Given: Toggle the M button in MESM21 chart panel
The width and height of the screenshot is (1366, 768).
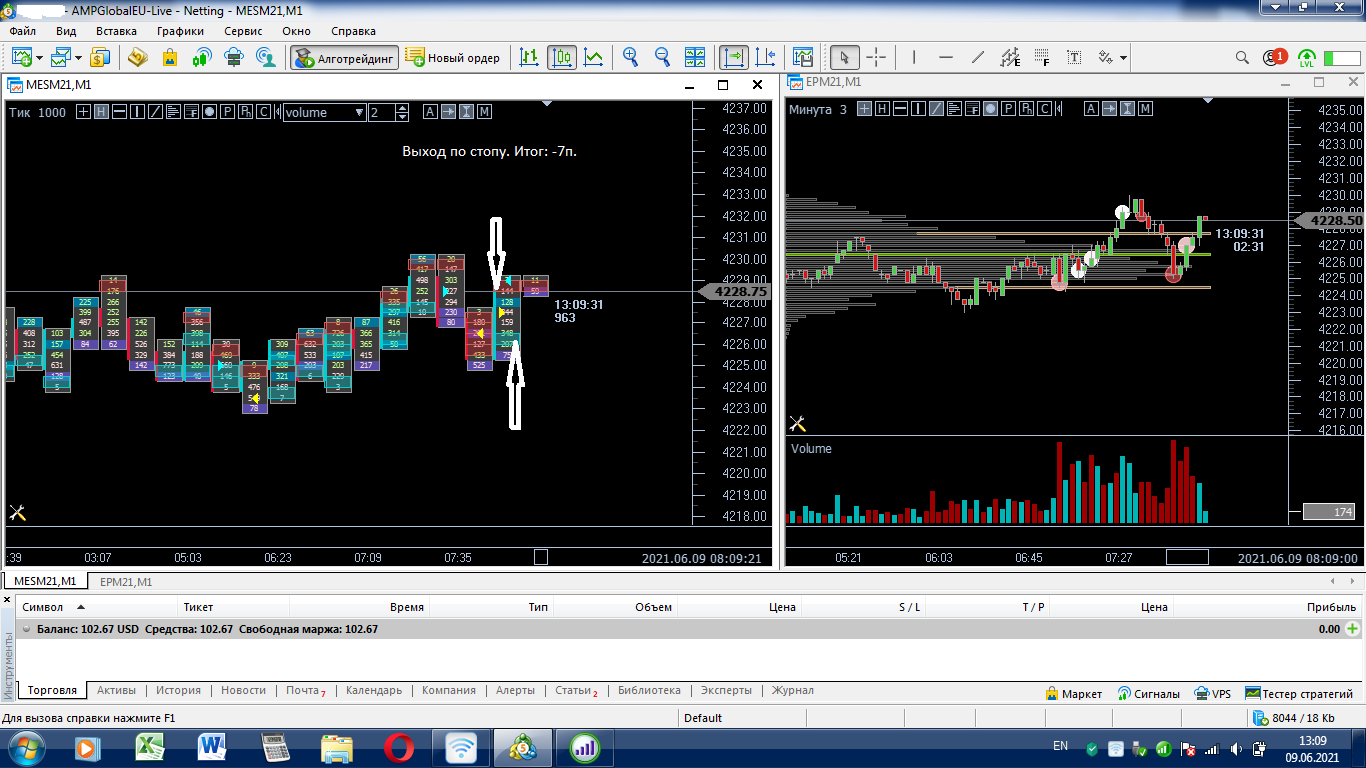Looking at the screenshot, I should click(x=484, y=112).
